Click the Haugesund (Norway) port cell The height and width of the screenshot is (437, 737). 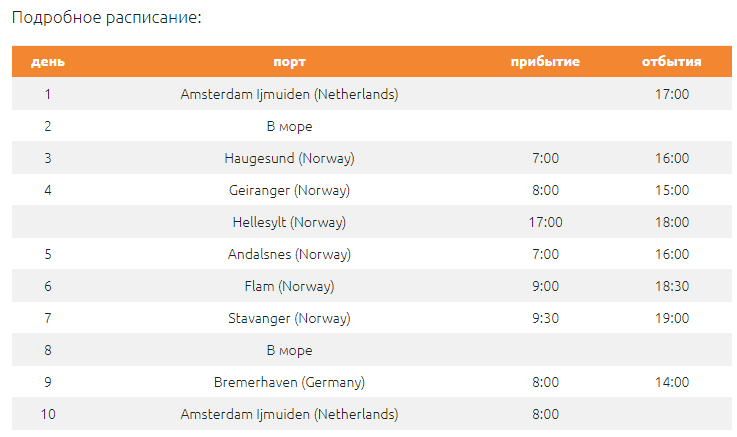tap(290, 158)
